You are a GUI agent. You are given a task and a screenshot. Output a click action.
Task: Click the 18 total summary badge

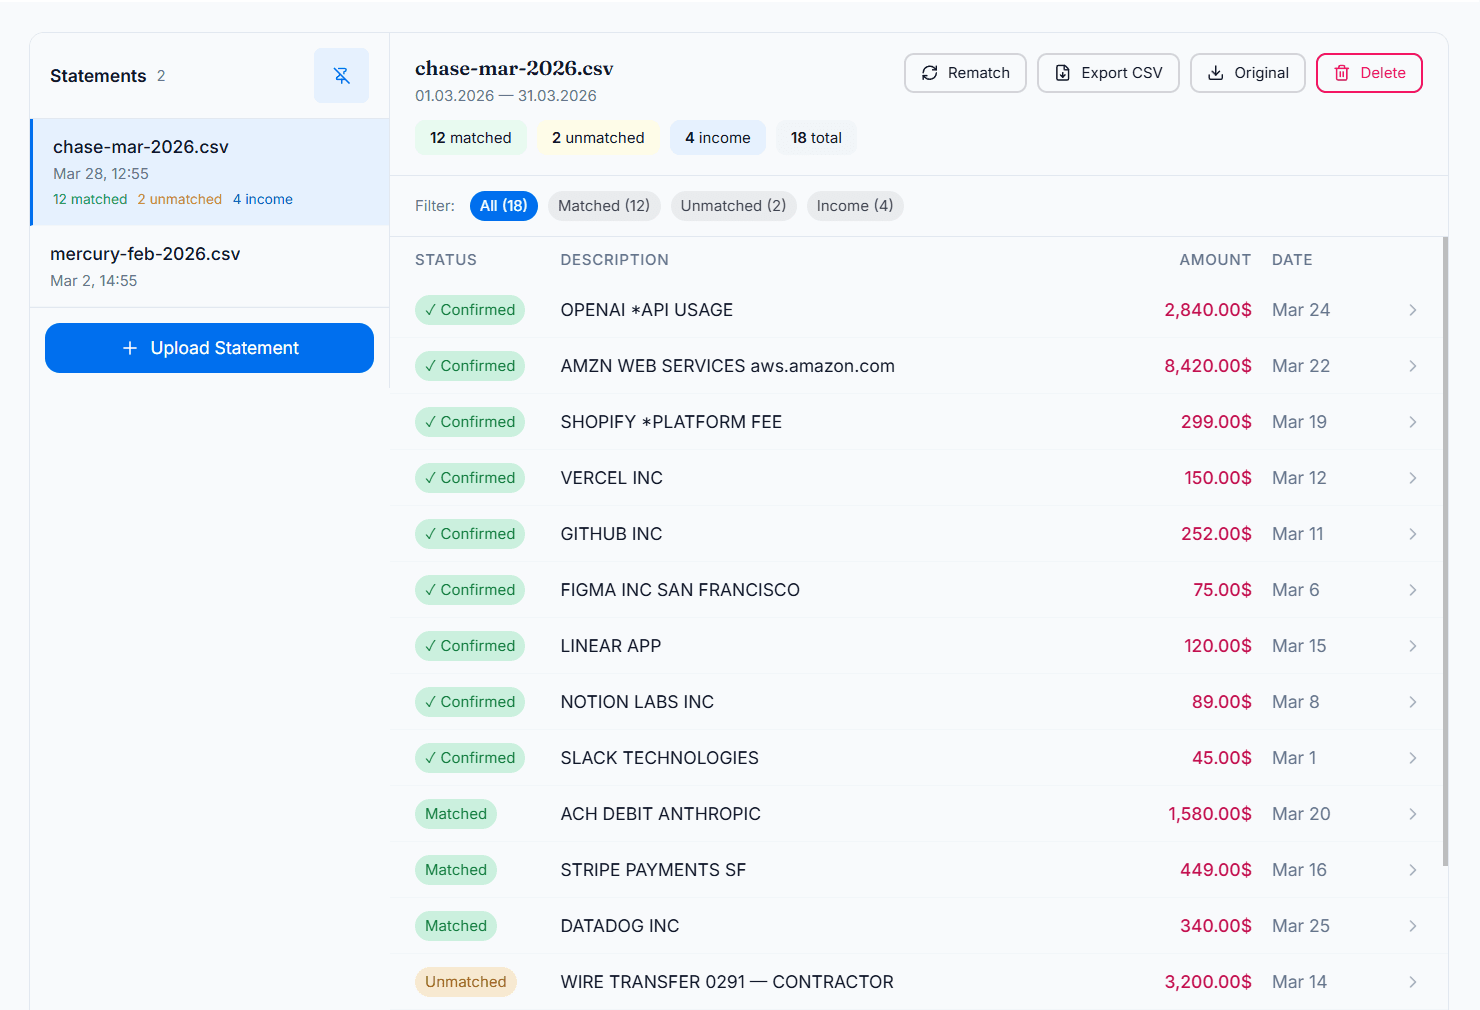click(x=816, y=138)
